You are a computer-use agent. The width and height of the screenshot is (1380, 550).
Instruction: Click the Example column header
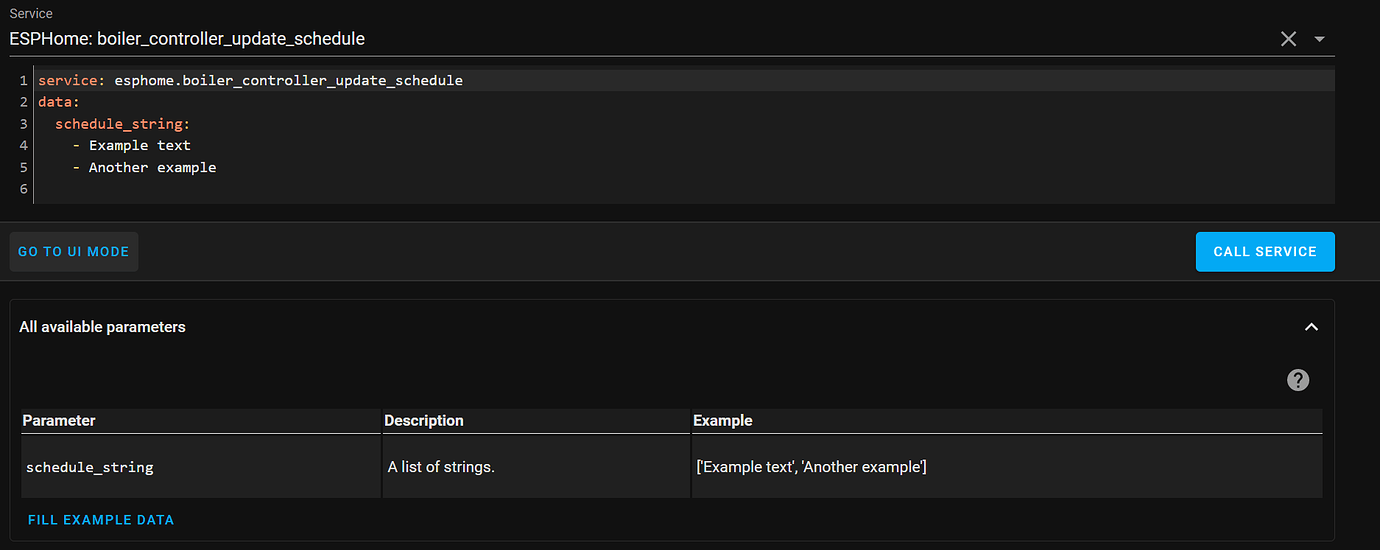point(722,421)
